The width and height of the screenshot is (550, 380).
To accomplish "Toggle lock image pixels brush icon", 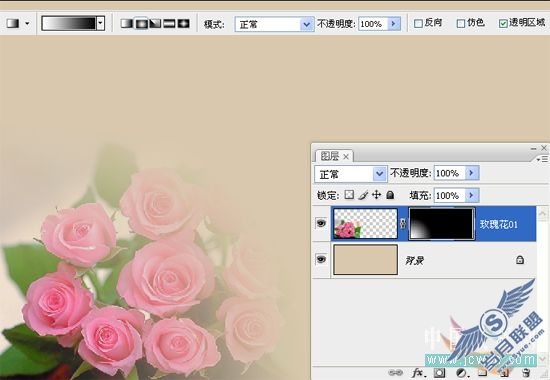I will coord(363,195).
